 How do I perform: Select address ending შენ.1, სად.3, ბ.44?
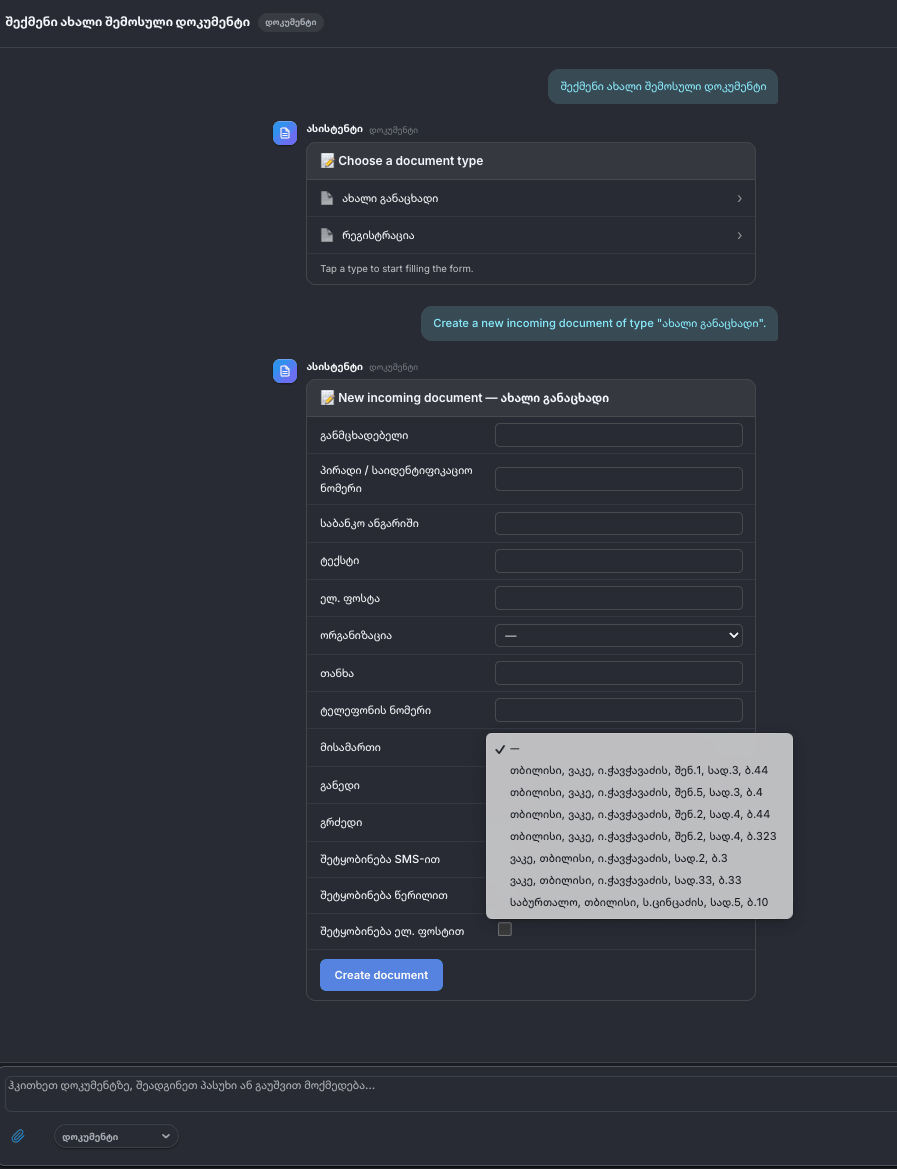pyautogui.click(x=639, y=770)
